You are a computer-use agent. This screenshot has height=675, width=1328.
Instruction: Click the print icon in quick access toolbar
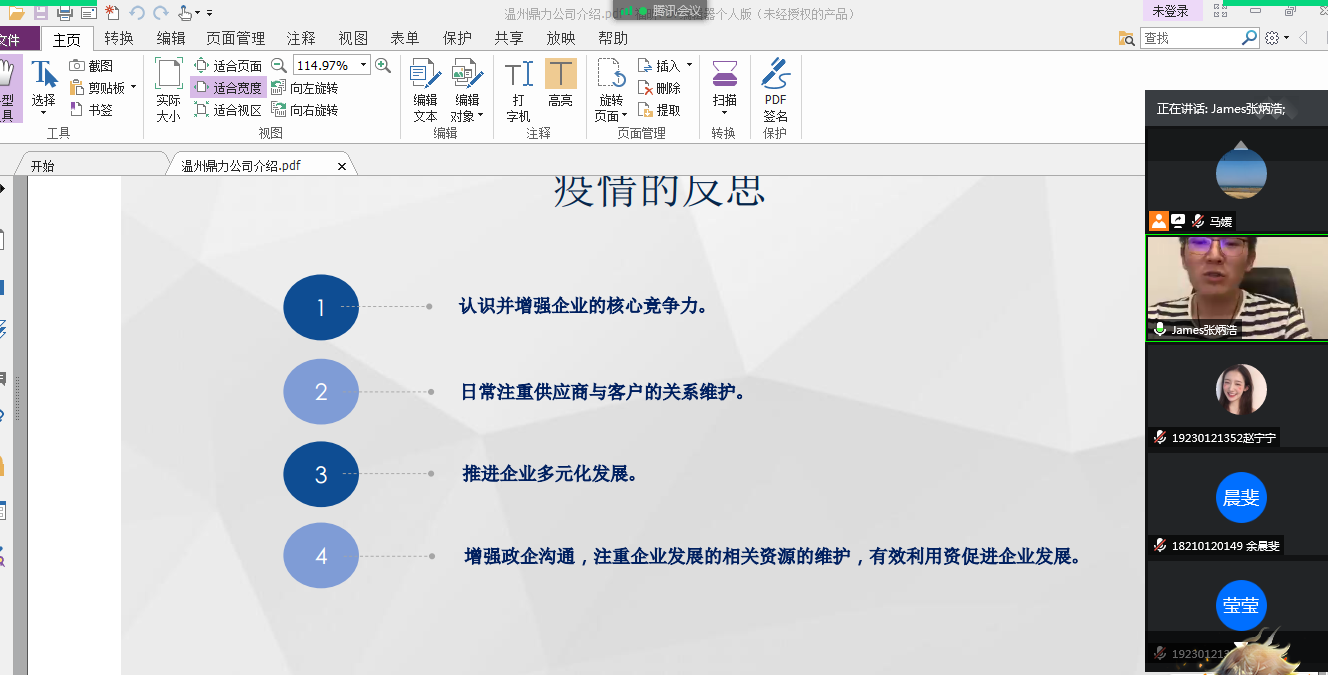(65, 12)
